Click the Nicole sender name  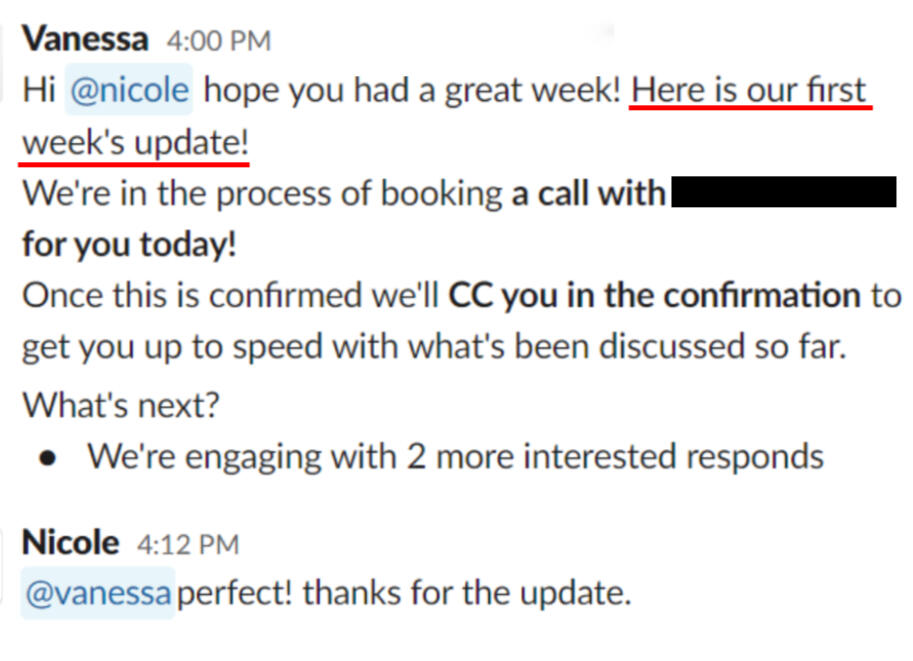click(x=70, y=543)
